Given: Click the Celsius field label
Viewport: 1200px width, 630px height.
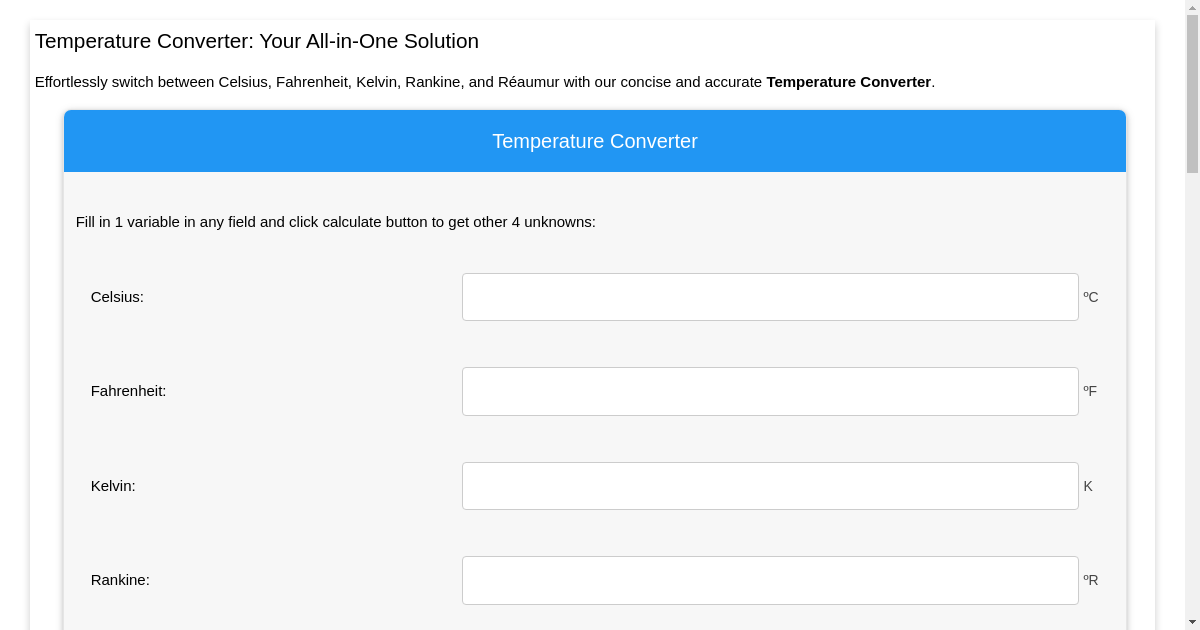Looking at the screenshot, I should (117, 296).
